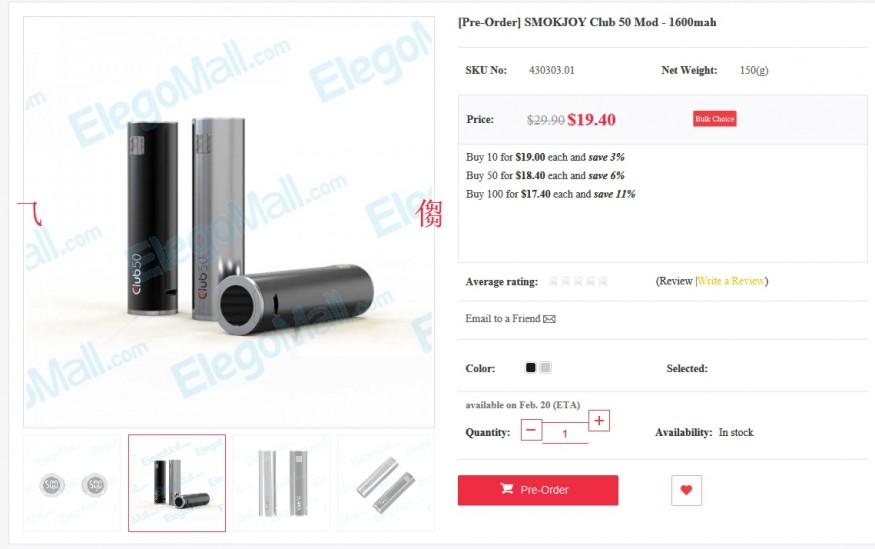Select the highlighted black and silver mods thumbnail
Image resolution: width=875 pixels, height=549 pixels.
[x=177, y=483]
